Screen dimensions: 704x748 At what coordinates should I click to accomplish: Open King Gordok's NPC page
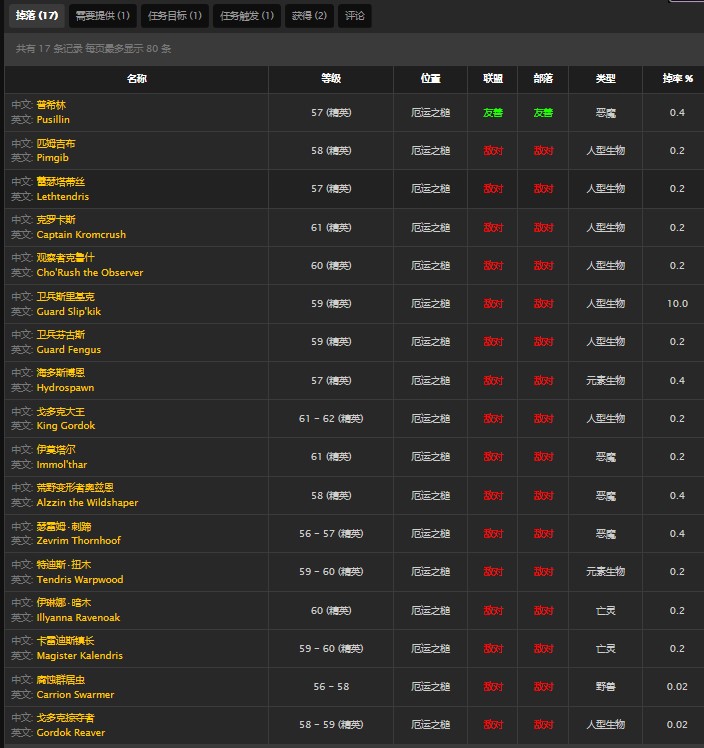pos(66,426)
